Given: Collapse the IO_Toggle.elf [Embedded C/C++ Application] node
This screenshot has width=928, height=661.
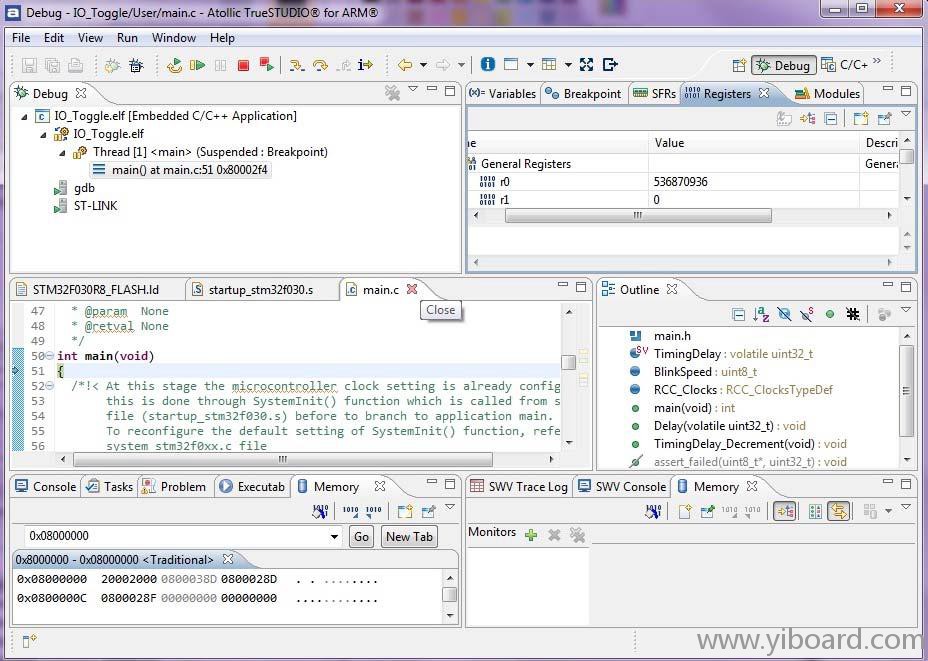Looking at the screenshot, I should [24, 117].
